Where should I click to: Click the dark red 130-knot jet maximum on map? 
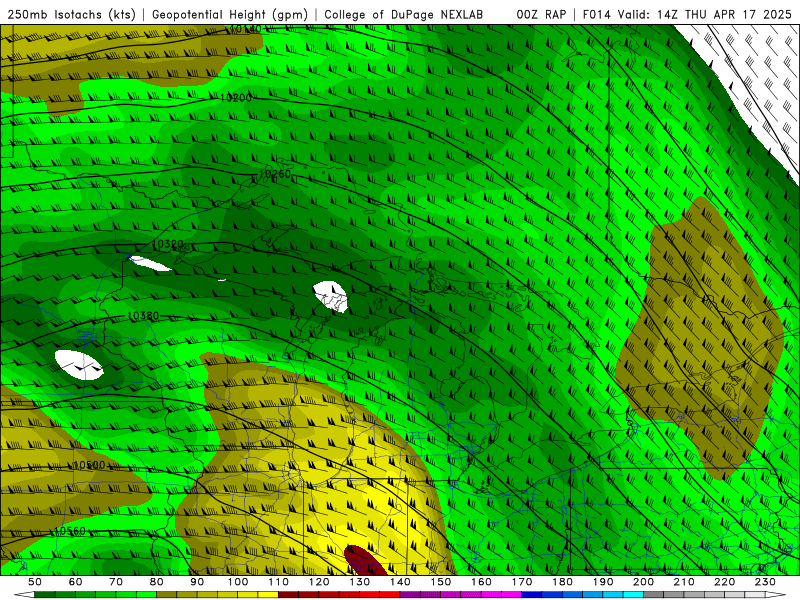[x=364, y=561]
